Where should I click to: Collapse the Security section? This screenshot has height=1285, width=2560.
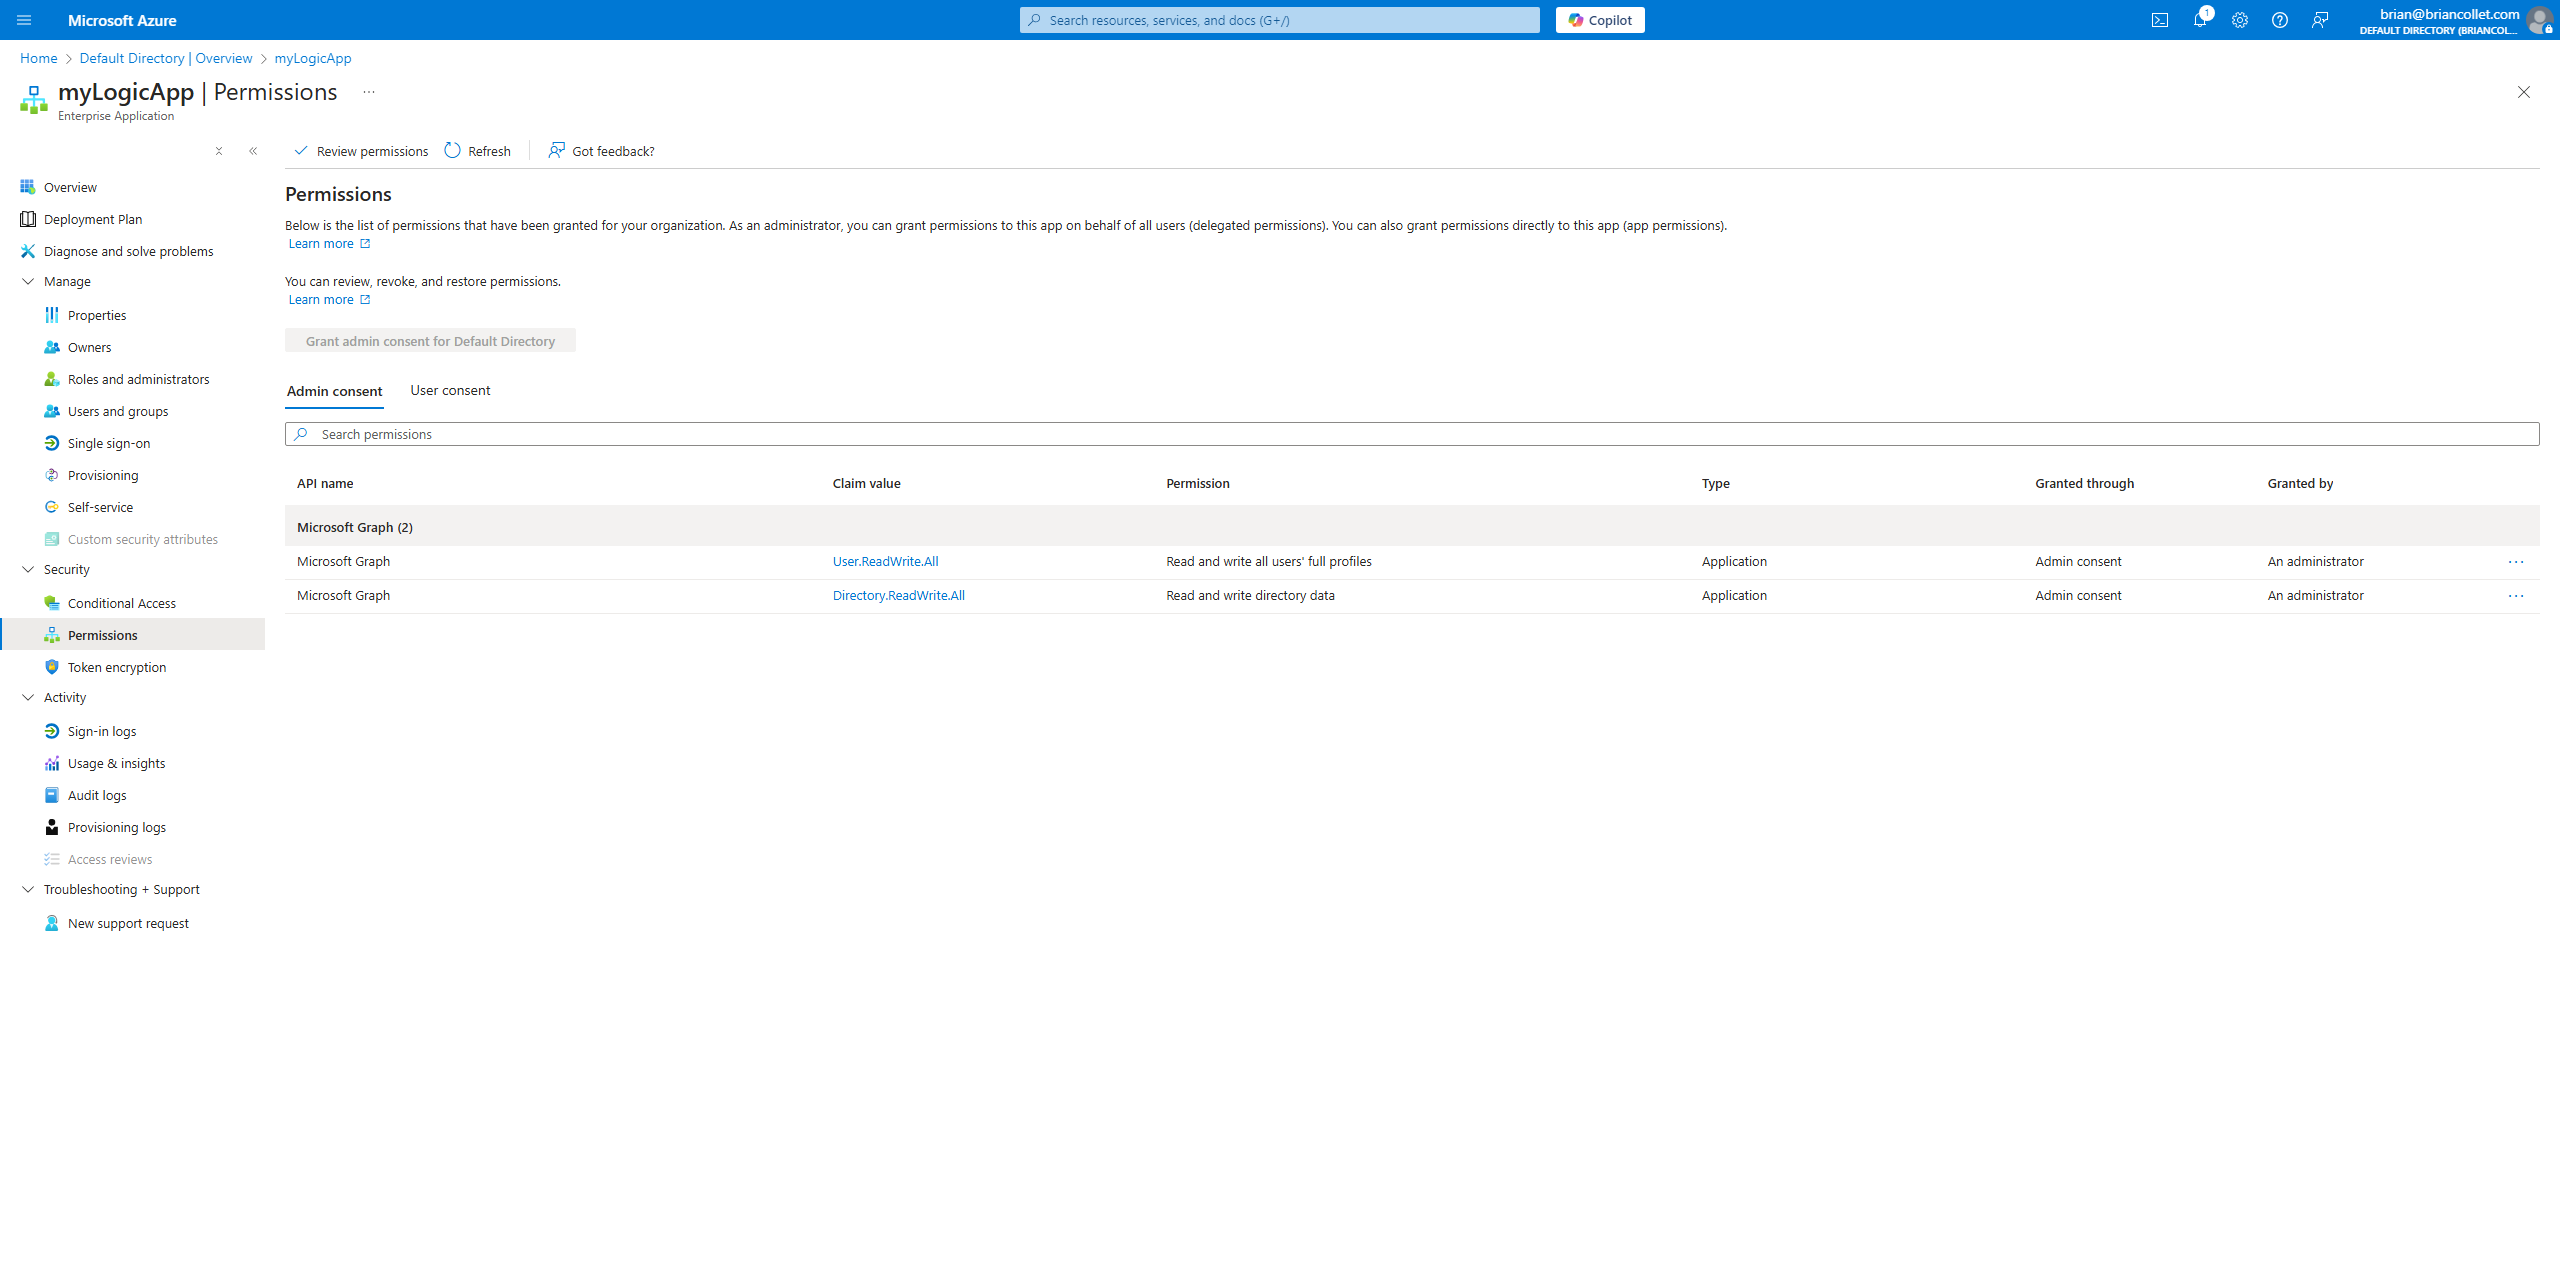coord(28,569)
